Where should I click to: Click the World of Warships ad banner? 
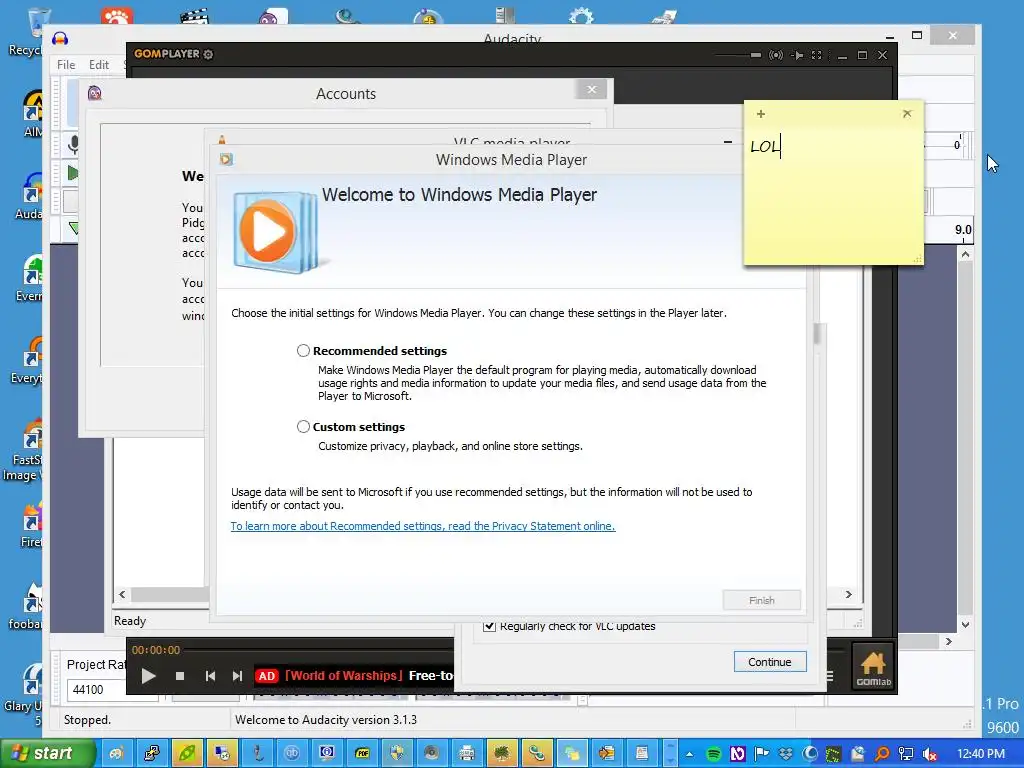click(x=355, y=676)
